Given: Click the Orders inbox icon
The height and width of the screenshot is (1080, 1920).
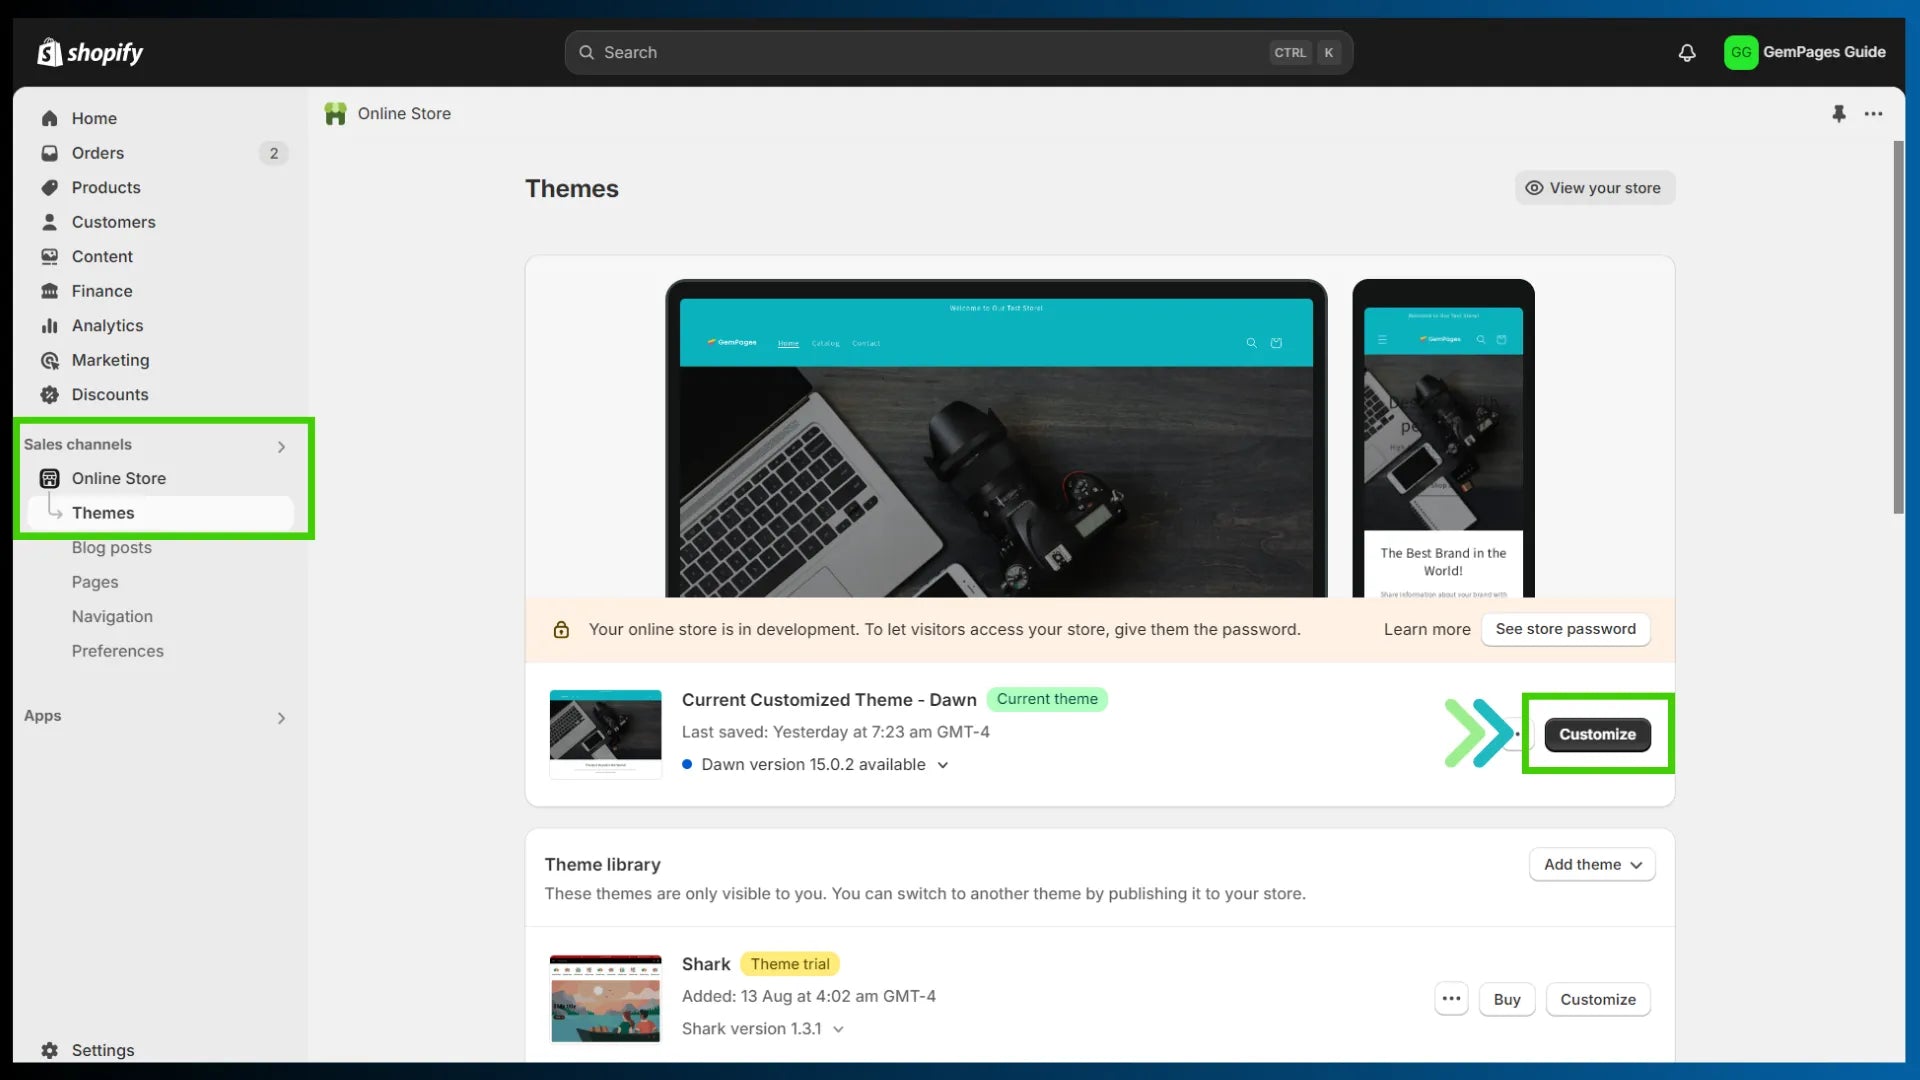Looking at the screenshot, I should [49, 153].
